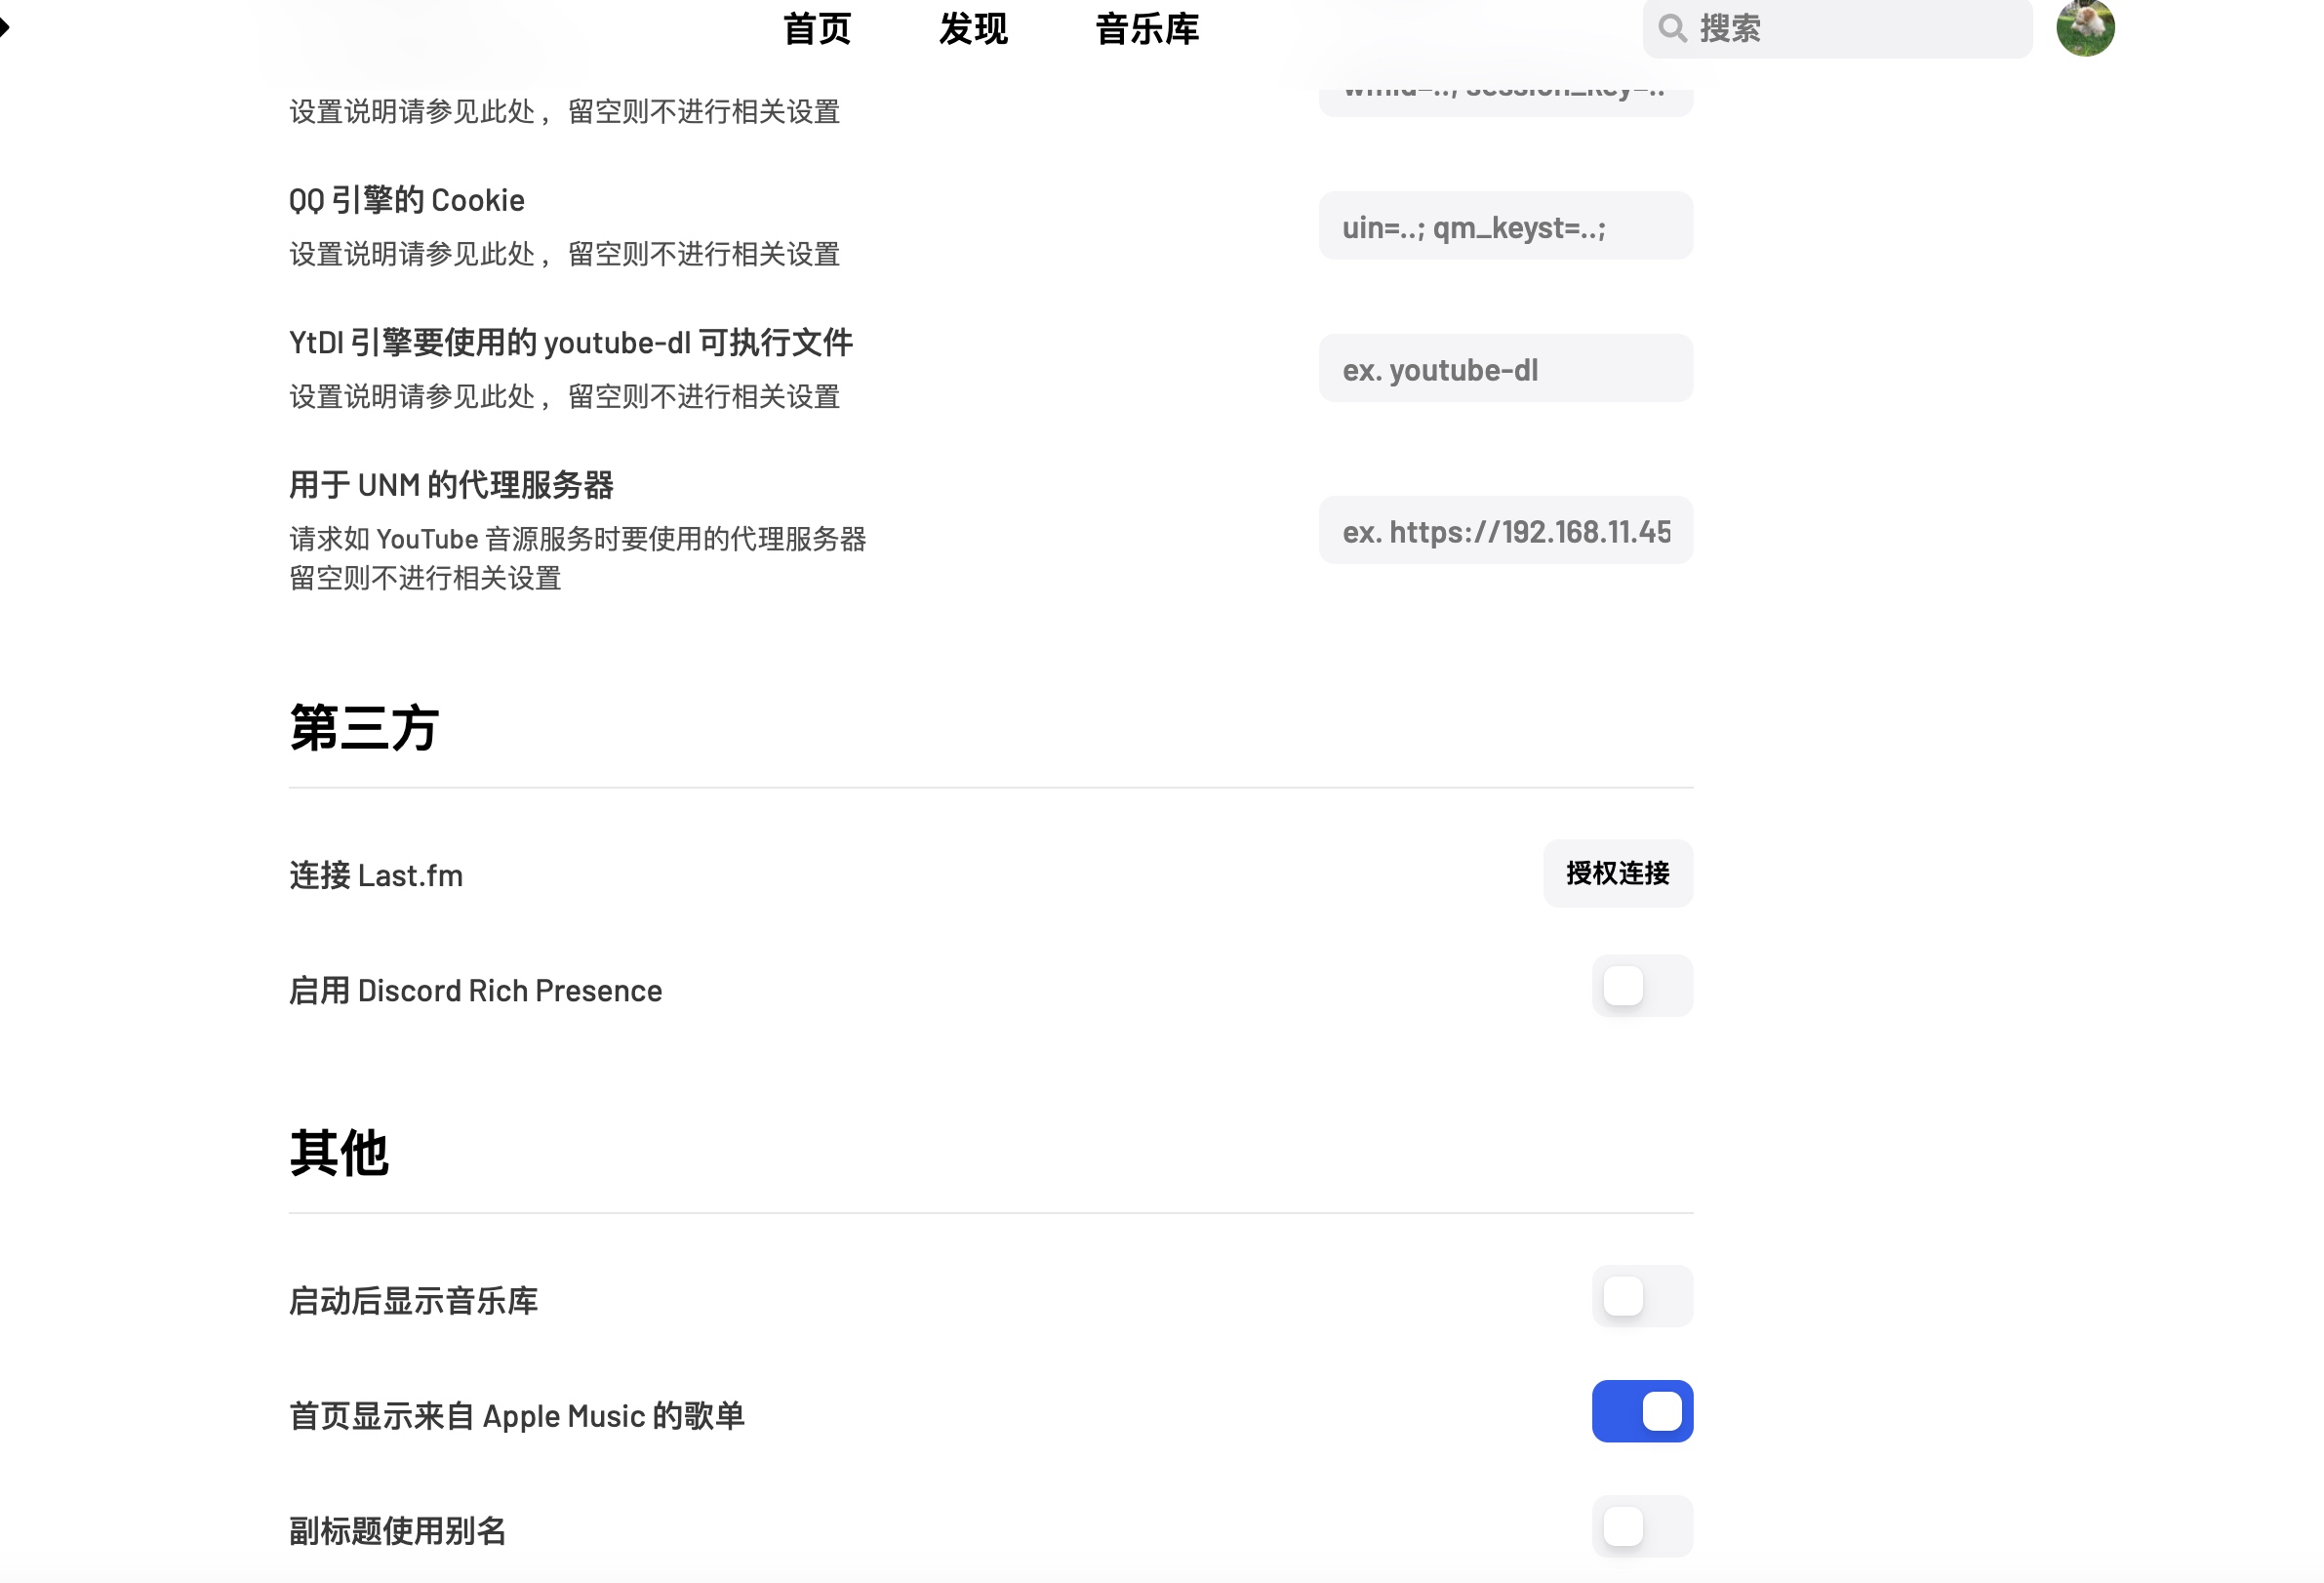Click the UNM proxy server input field
The image size is (2324, 1583).
pyautogui.click(x=1505, y=530)
